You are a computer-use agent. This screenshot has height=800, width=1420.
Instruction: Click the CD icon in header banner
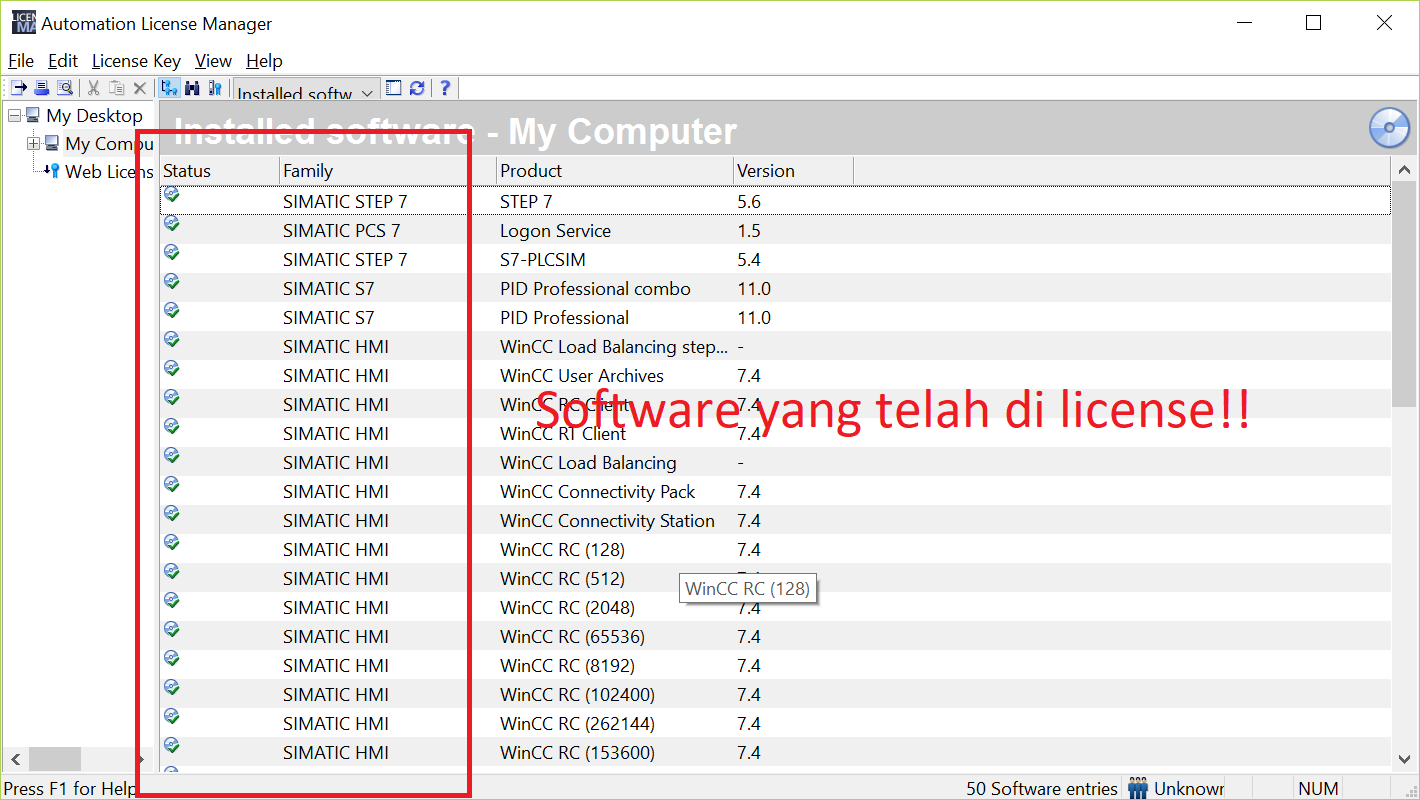point(1389,127)
